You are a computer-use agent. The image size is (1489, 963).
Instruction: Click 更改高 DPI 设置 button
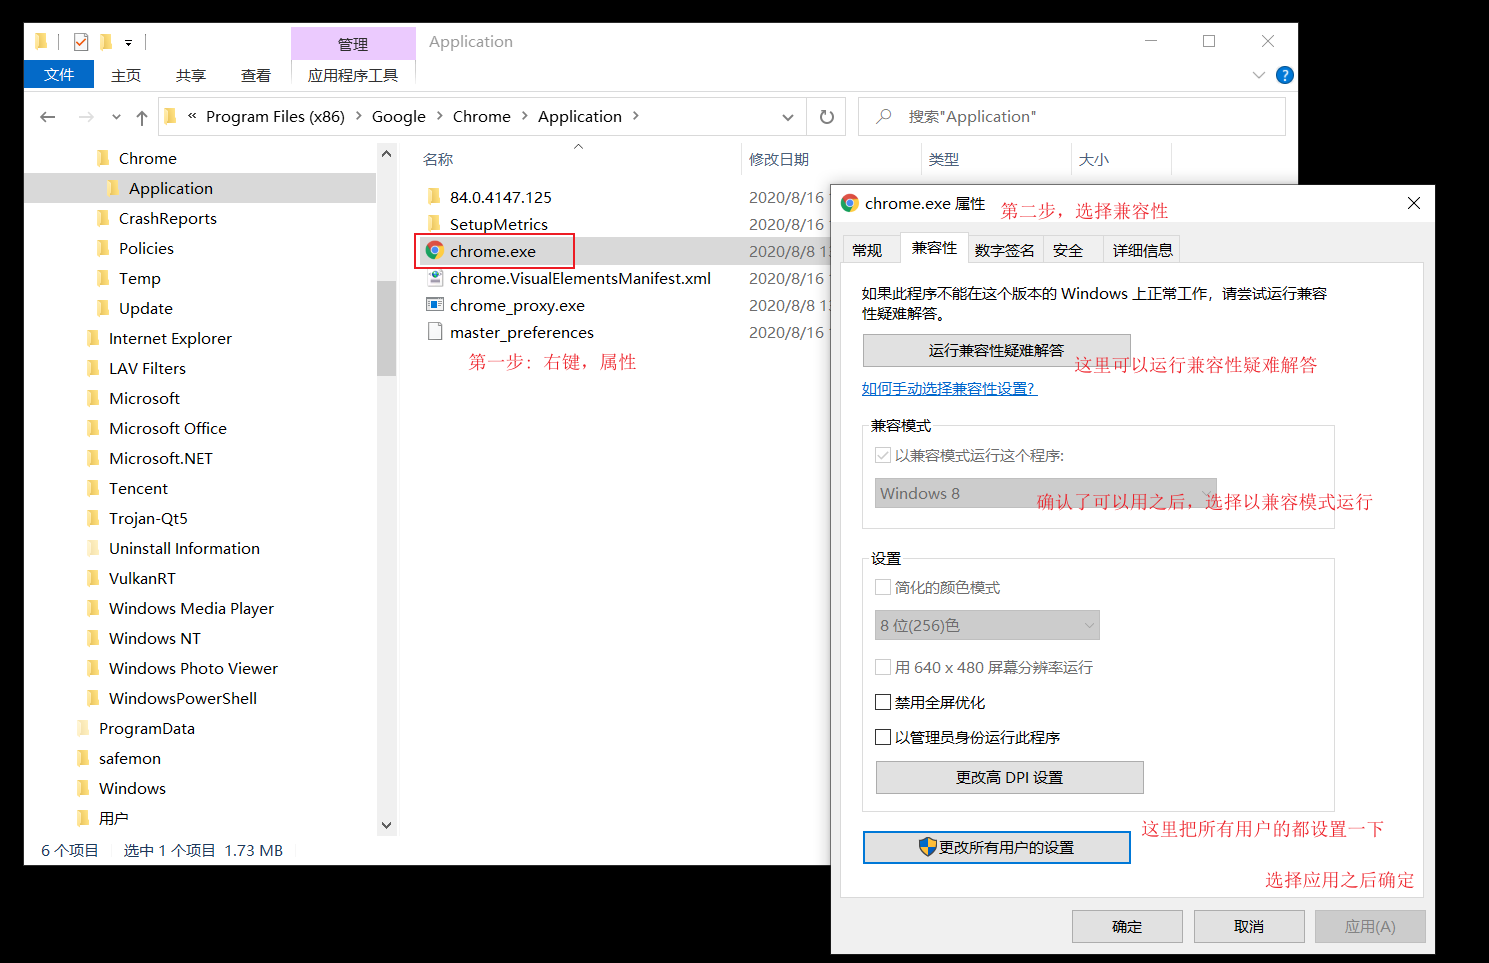1009,777
